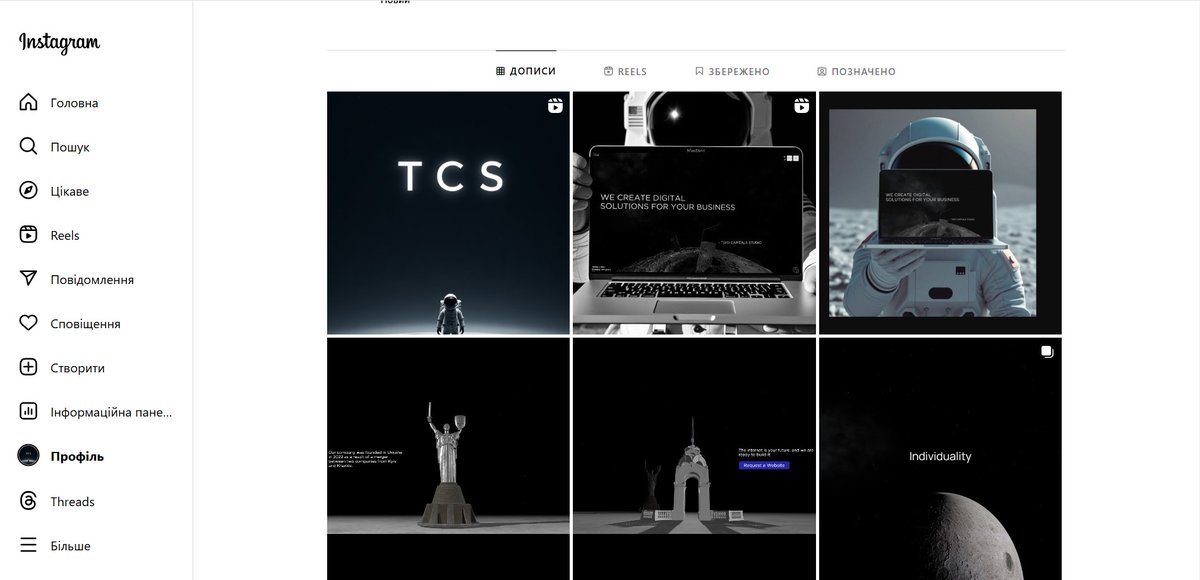Switch to the ПОЗНАЧЕНО tagged tab
The image size is (1200, 580).
click(856, 72)
